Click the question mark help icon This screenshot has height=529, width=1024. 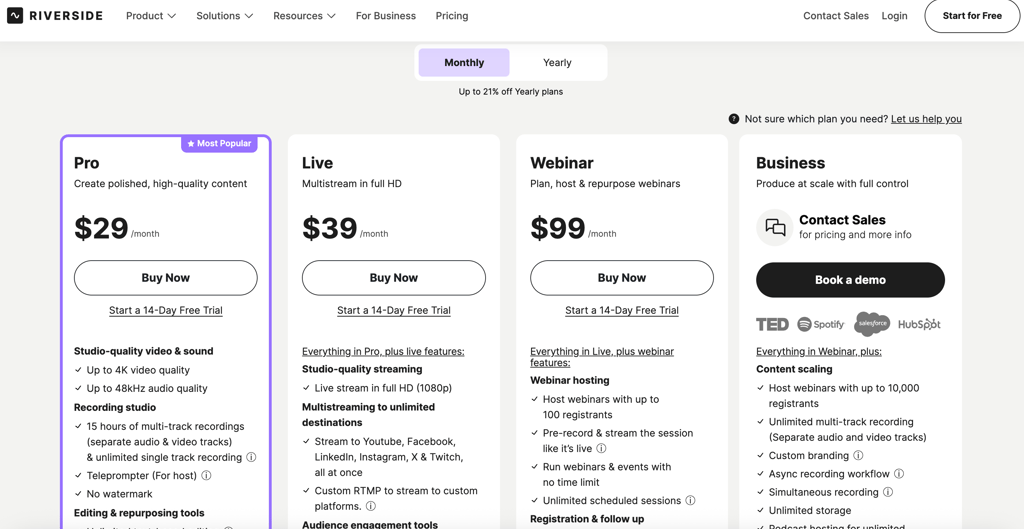click(734, 119)
